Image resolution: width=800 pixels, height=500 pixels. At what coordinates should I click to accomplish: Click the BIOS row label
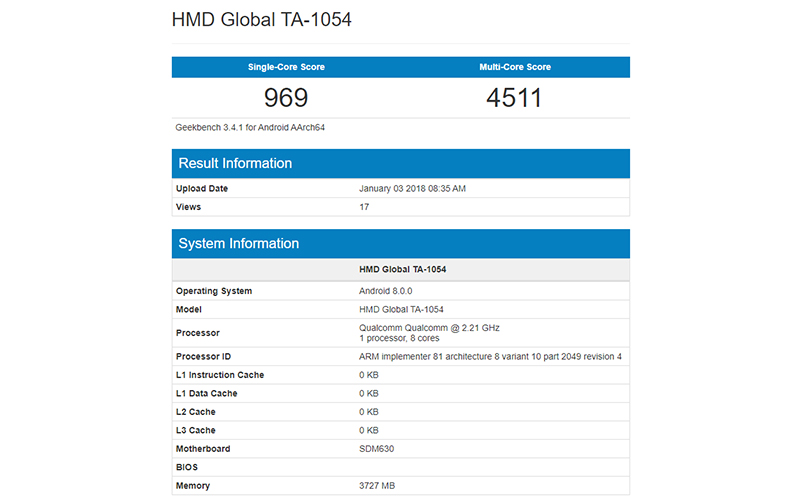coord(187,467)
